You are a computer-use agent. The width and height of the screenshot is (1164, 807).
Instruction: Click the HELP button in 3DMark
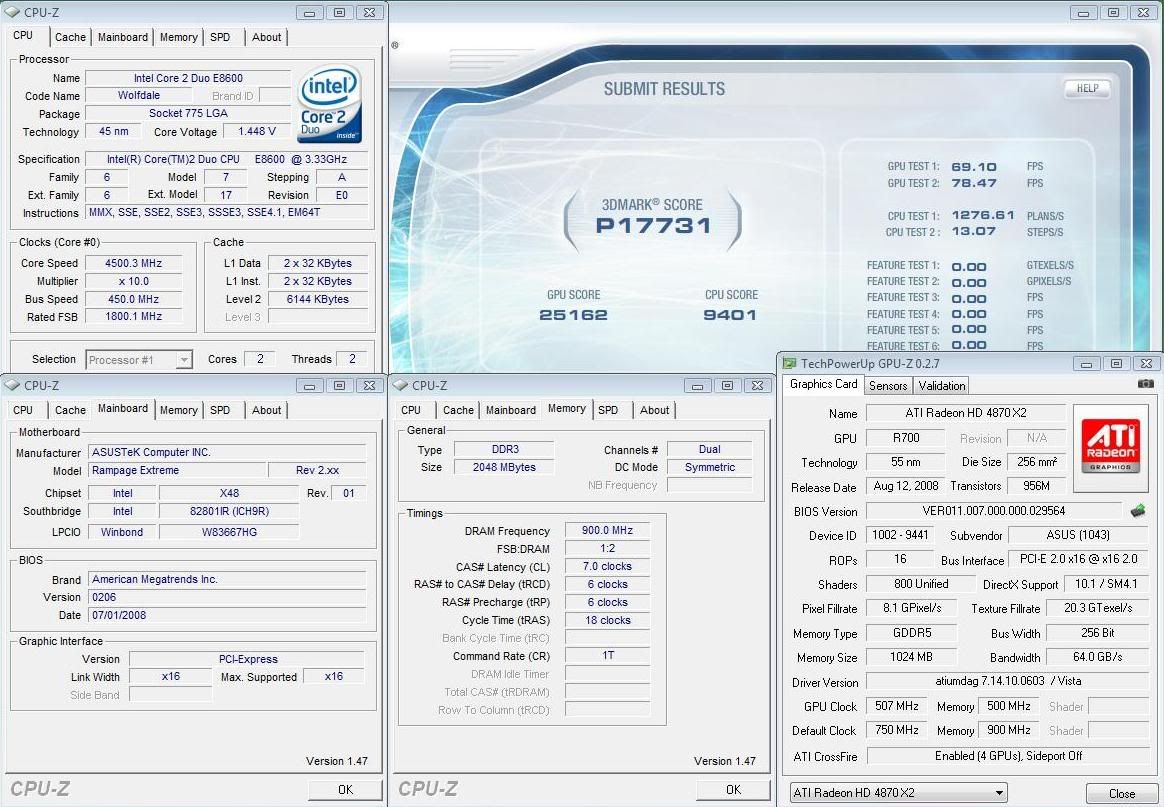coord(1088,88)
